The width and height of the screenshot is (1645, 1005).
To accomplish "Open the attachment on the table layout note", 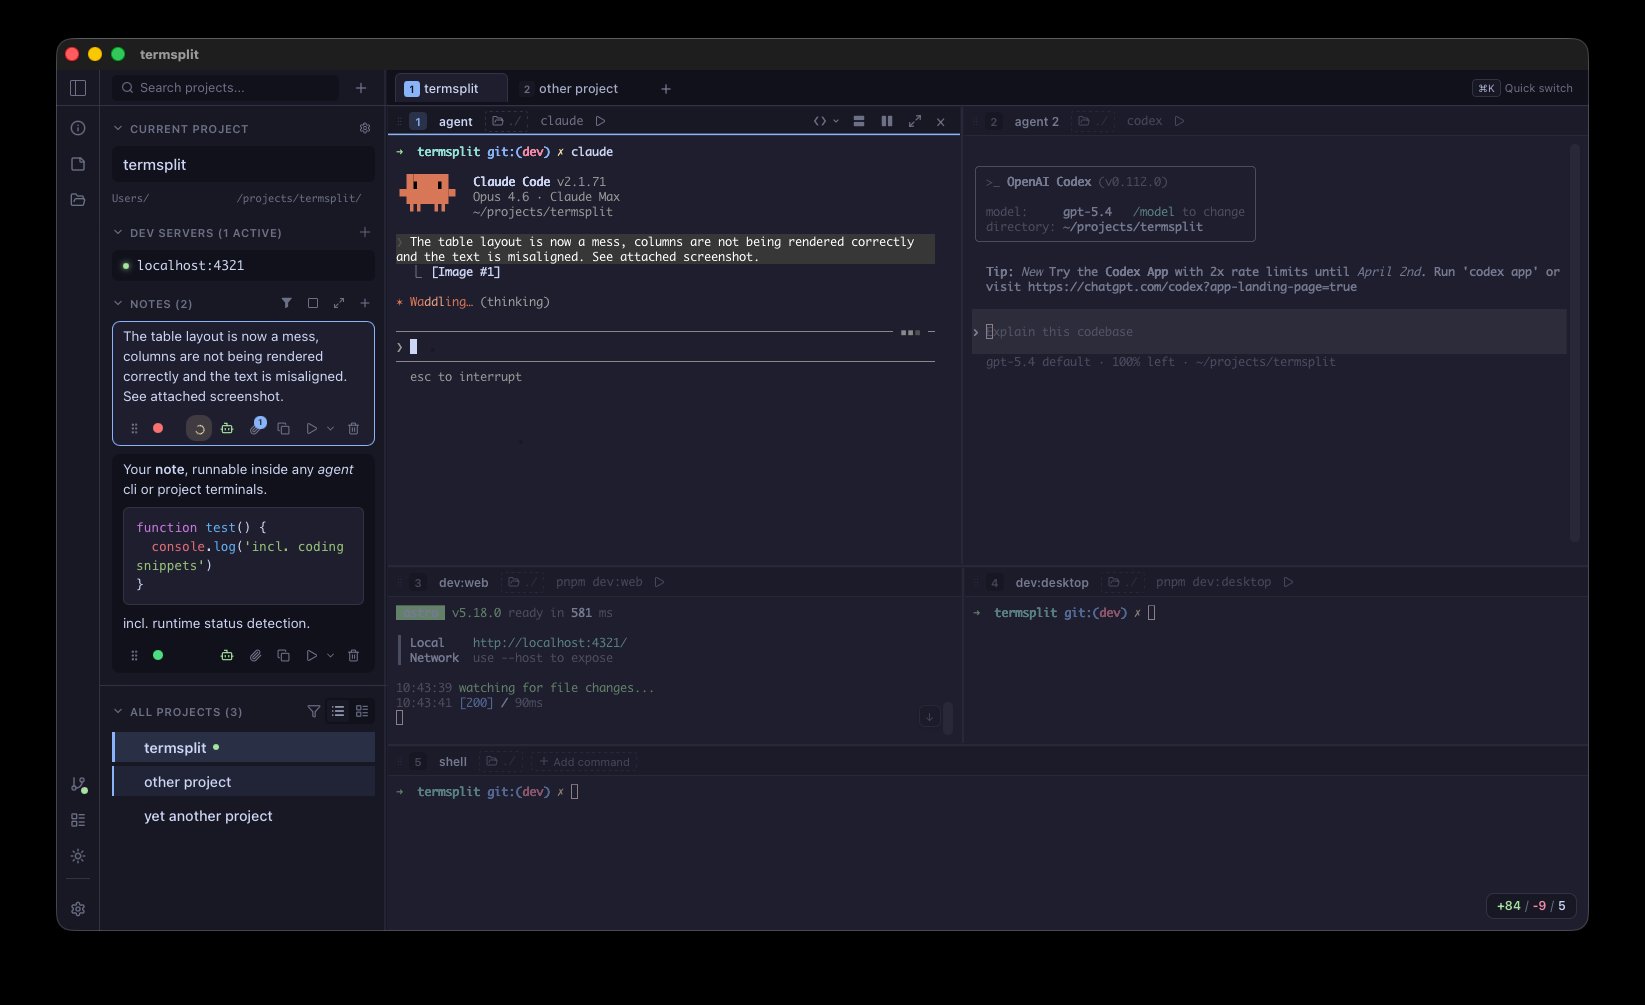I will pyautogui.click(x=255, y=427).
